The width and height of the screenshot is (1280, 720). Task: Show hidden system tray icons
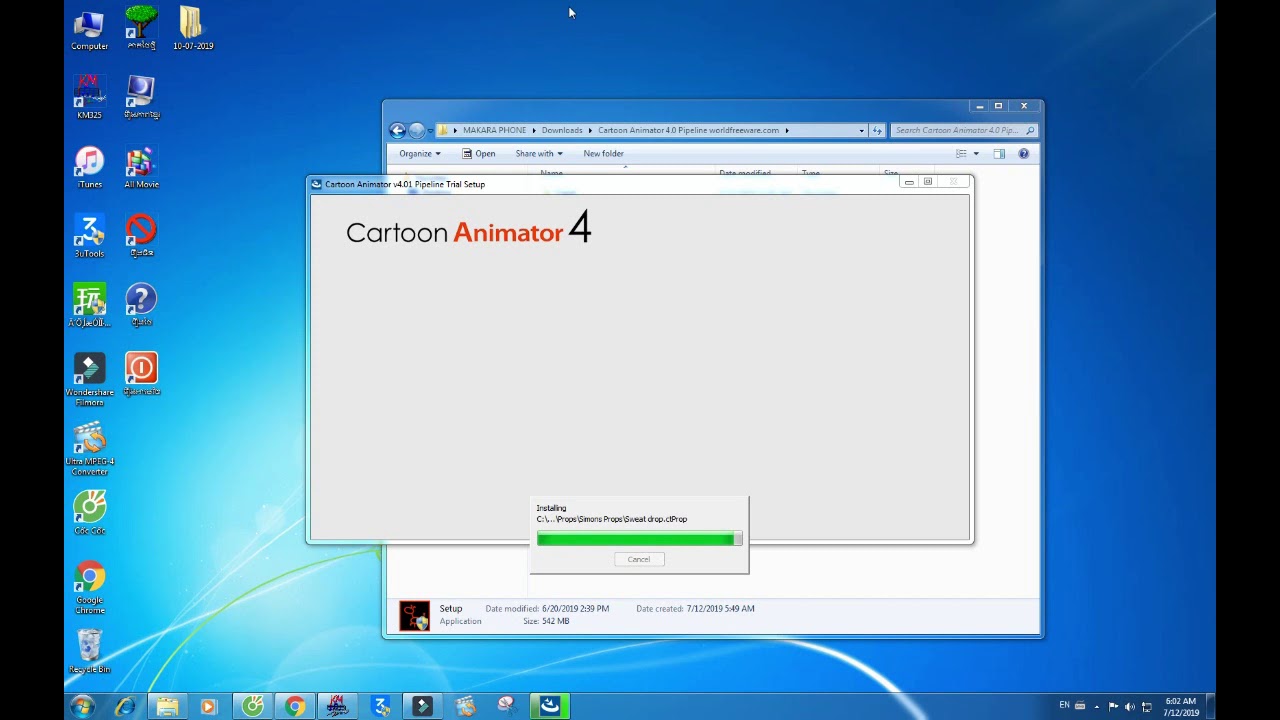point(1096,706)
